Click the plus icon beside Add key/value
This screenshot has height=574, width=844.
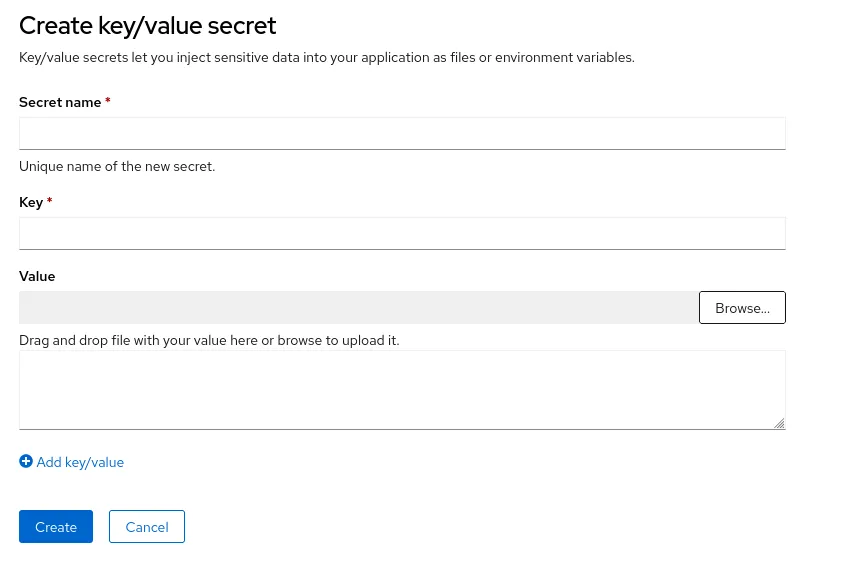(x=26, y=462)
